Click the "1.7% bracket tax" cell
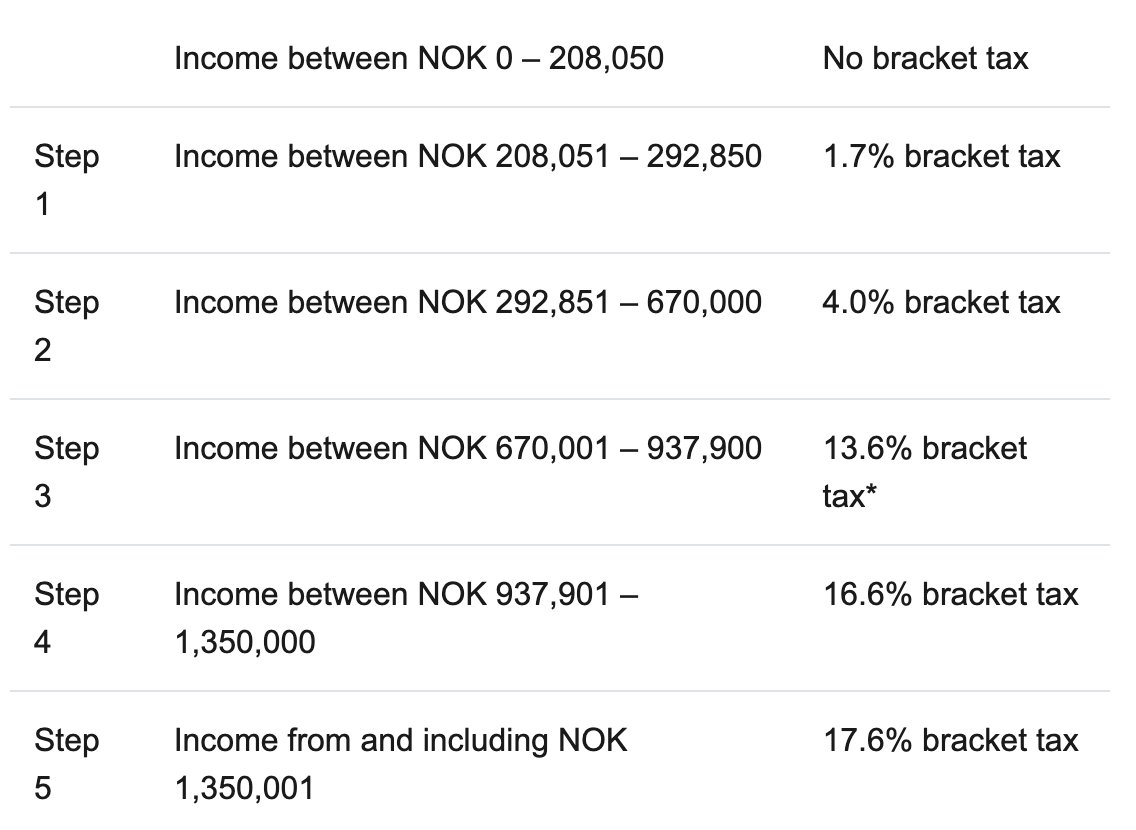Screen dimensions: 1136x830 pos(941,156)
